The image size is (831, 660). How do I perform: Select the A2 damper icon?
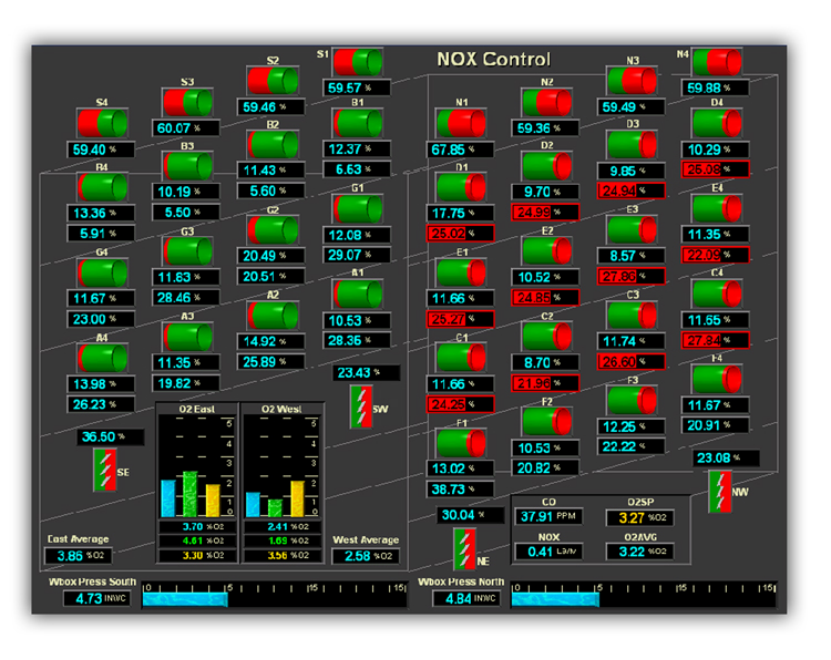point(273,315)
